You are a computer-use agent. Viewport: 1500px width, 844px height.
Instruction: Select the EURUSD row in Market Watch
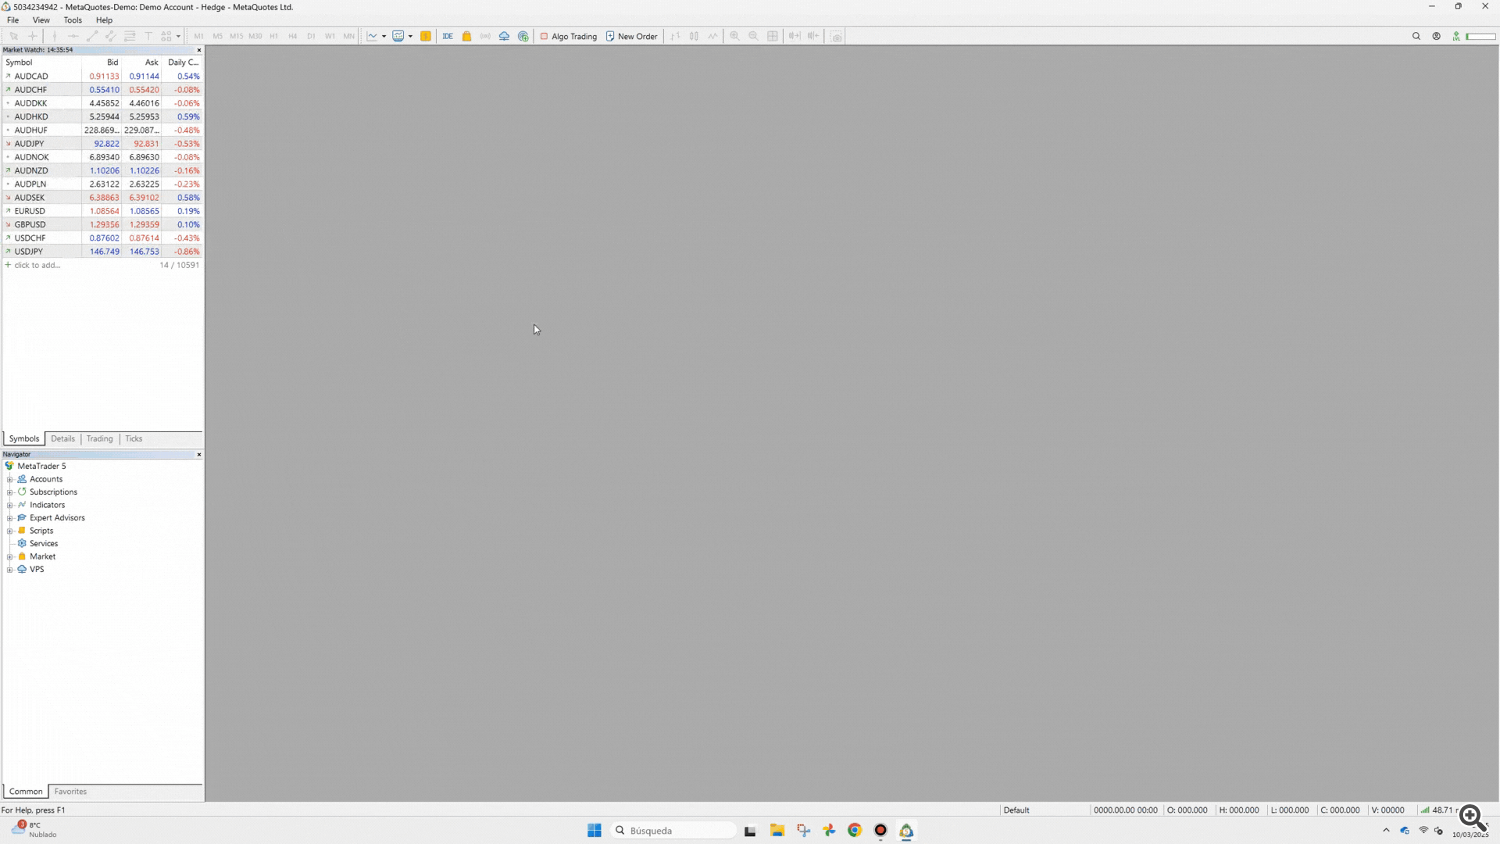click(x=102, y=211)
